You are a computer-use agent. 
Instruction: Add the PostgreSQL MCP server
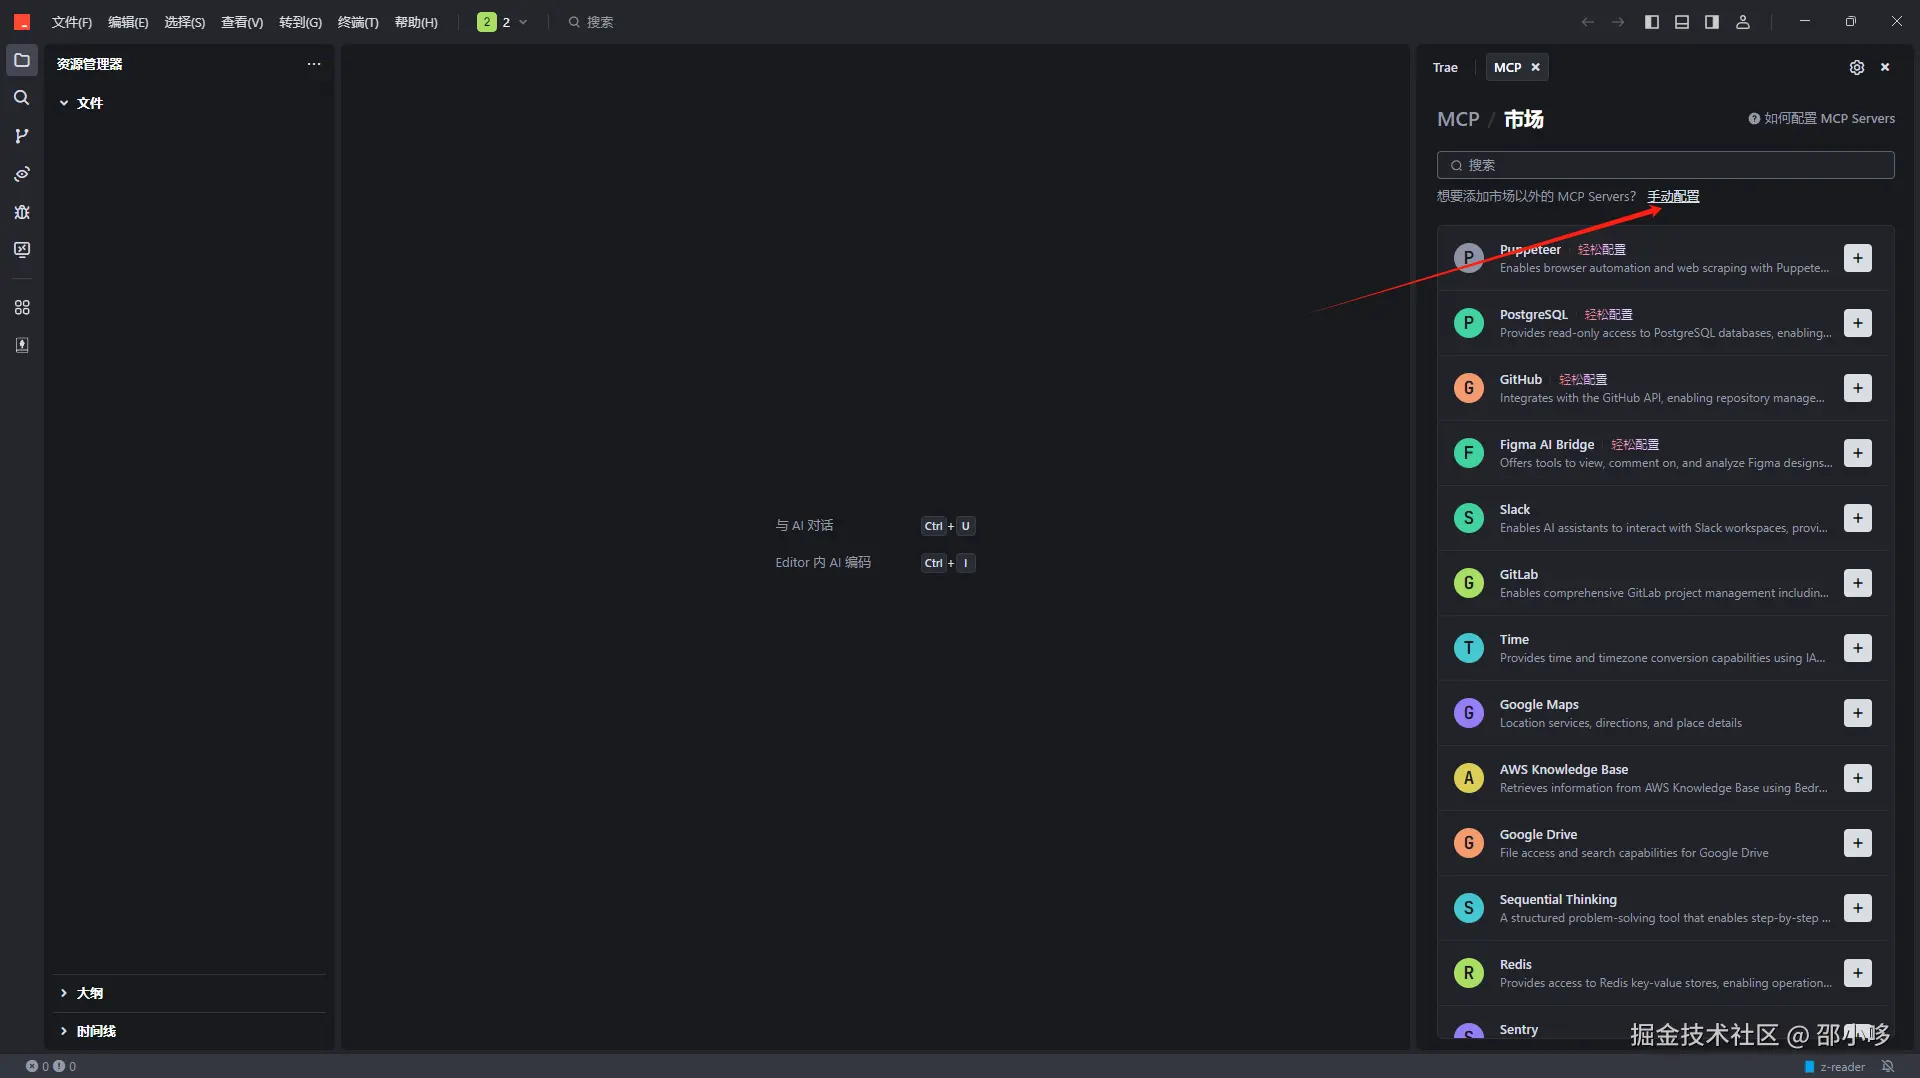[1858, 323]
